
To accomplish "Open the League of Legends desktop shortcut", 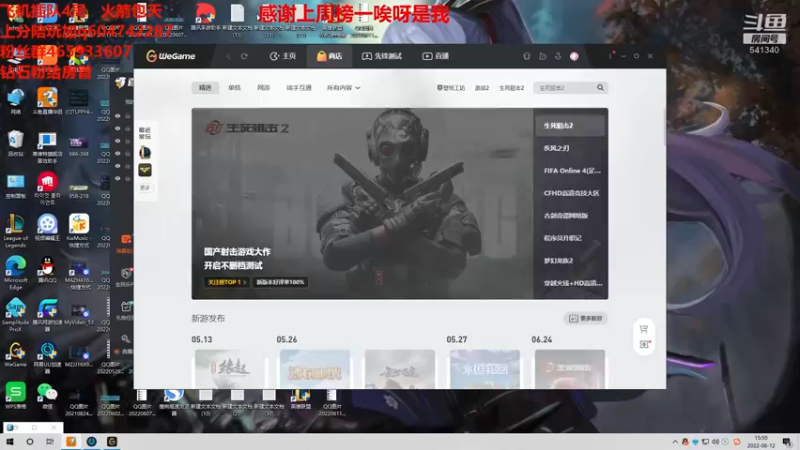I will [x=15, y=231].
